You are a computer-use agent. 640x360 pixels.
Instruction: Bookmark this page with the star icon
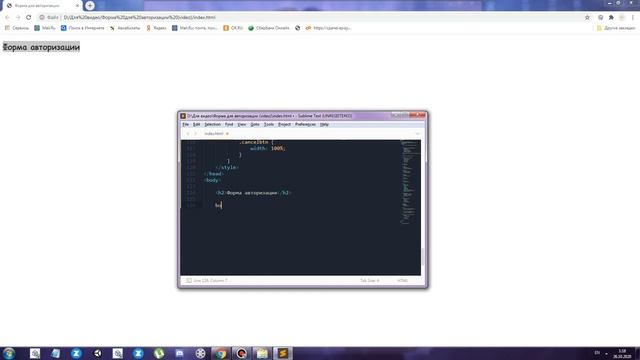pos(587,18)
